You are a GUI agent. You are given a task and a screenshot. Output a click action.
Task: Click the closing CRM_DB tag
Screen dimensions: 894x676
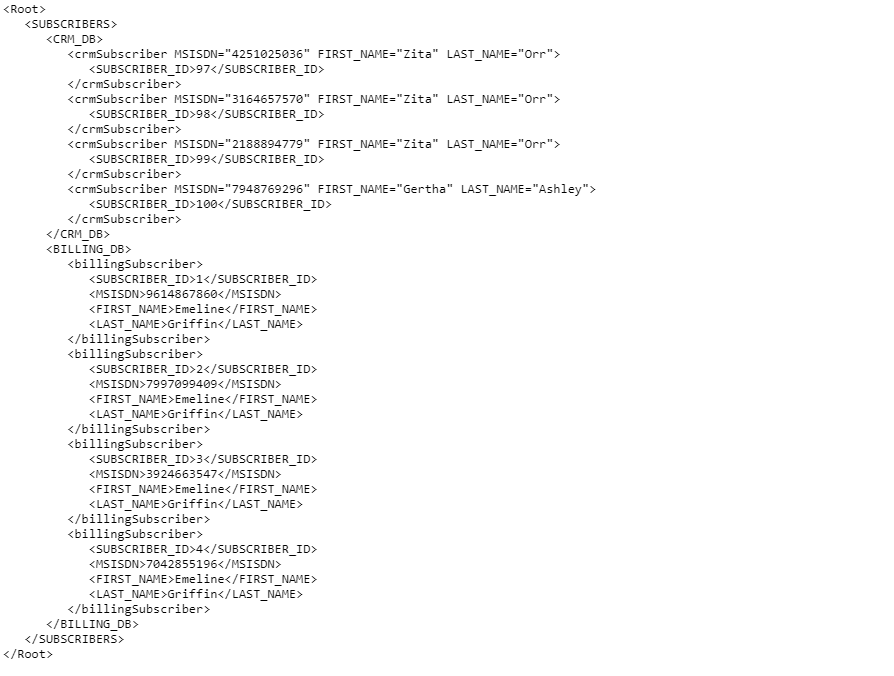78,234
